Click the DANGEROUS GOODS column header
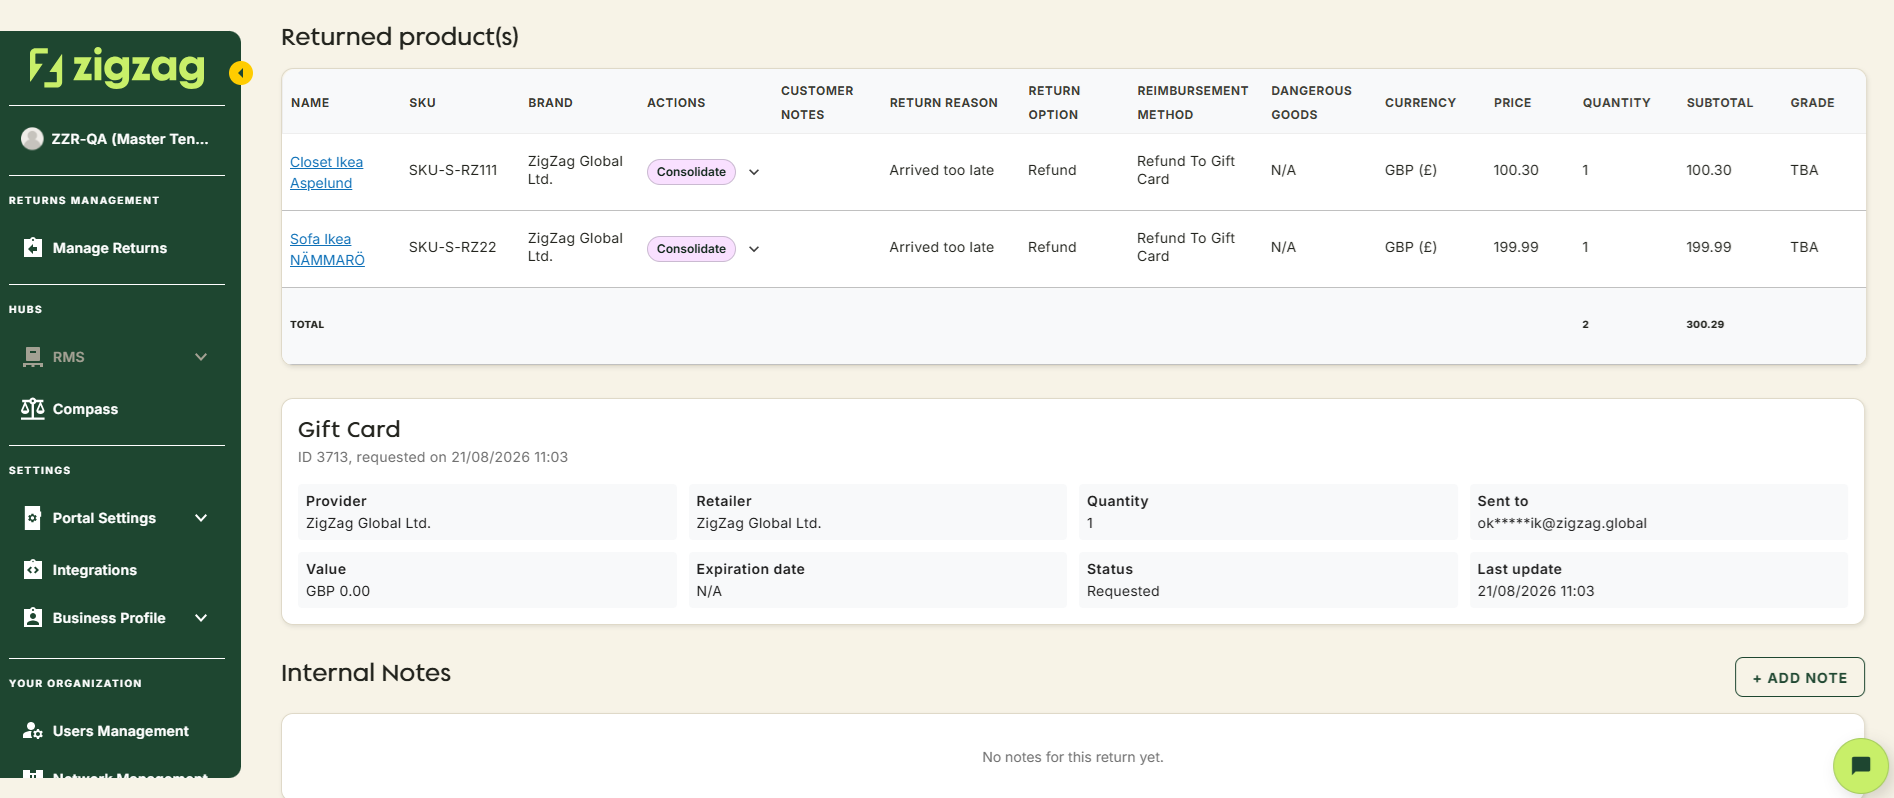1894x798 pixels. (1311, 103)
